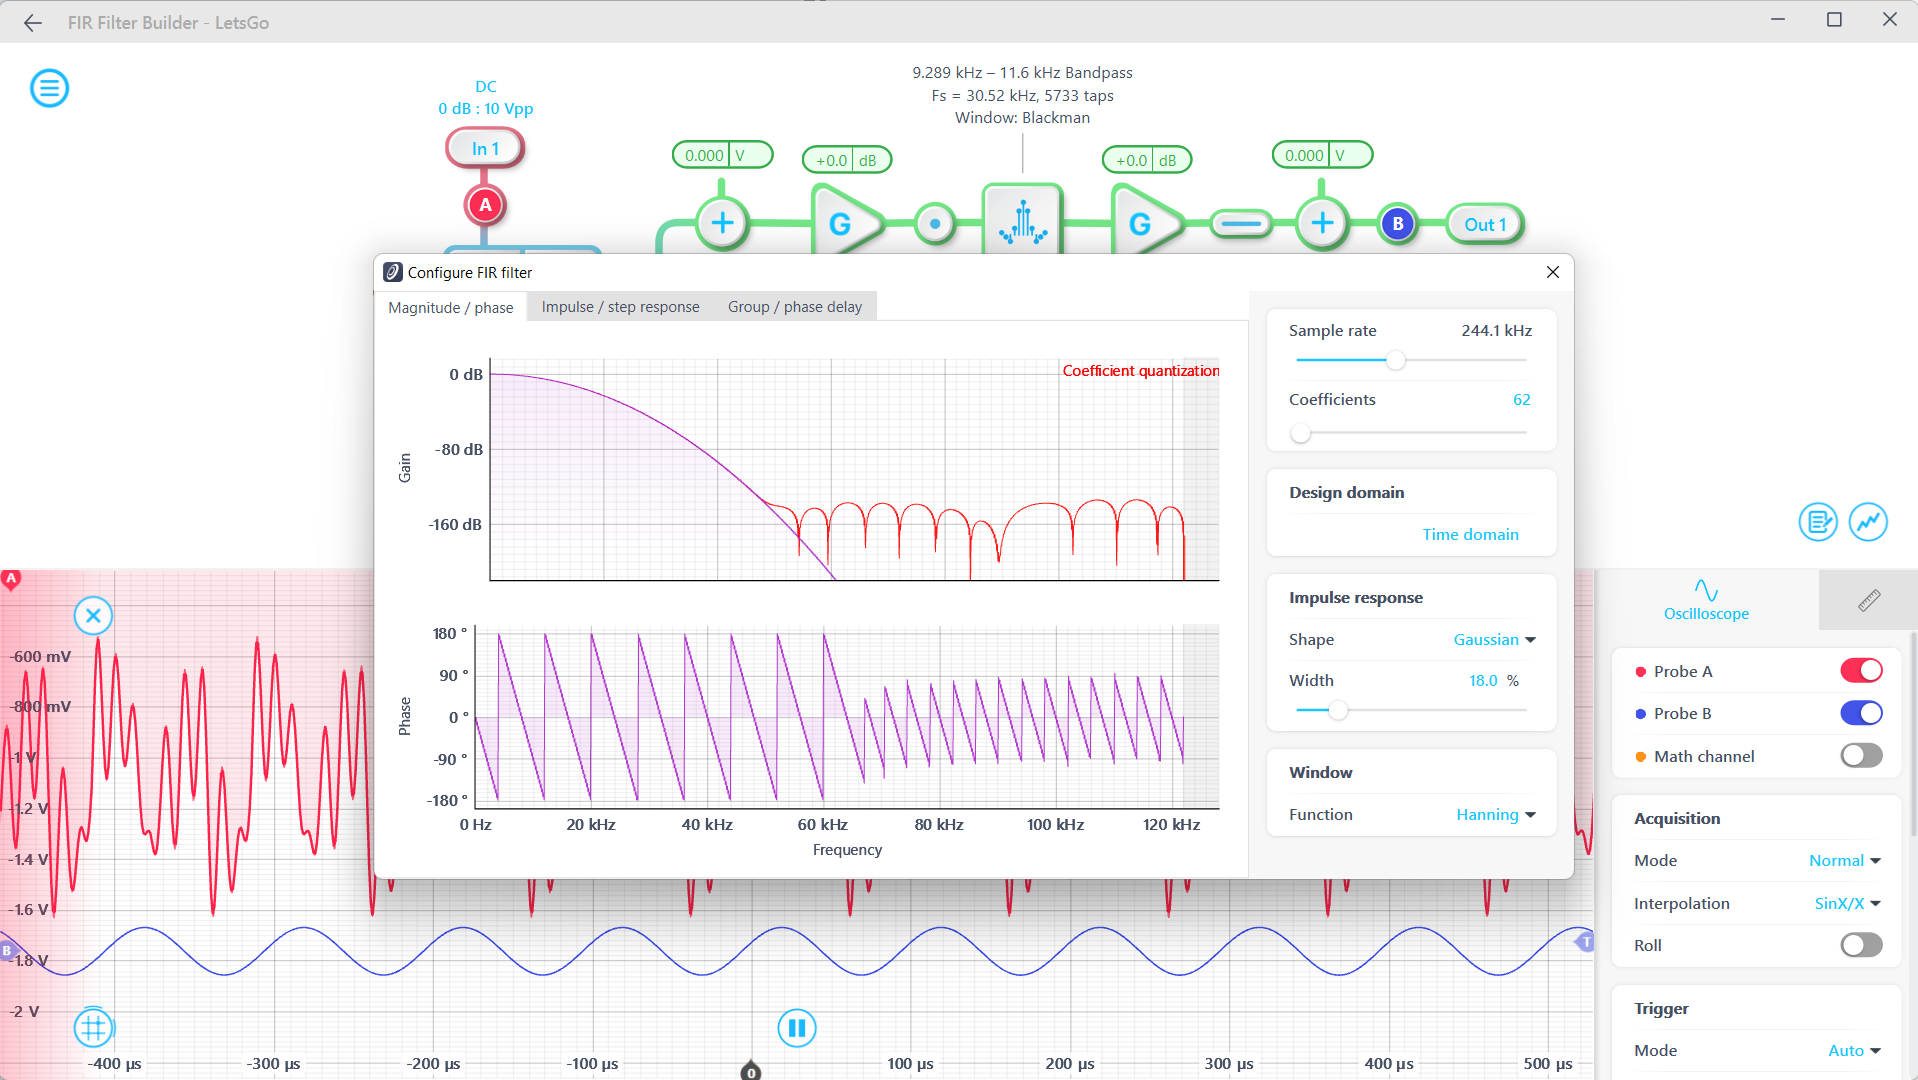Click the grid cursors icon

[93, 1027]
